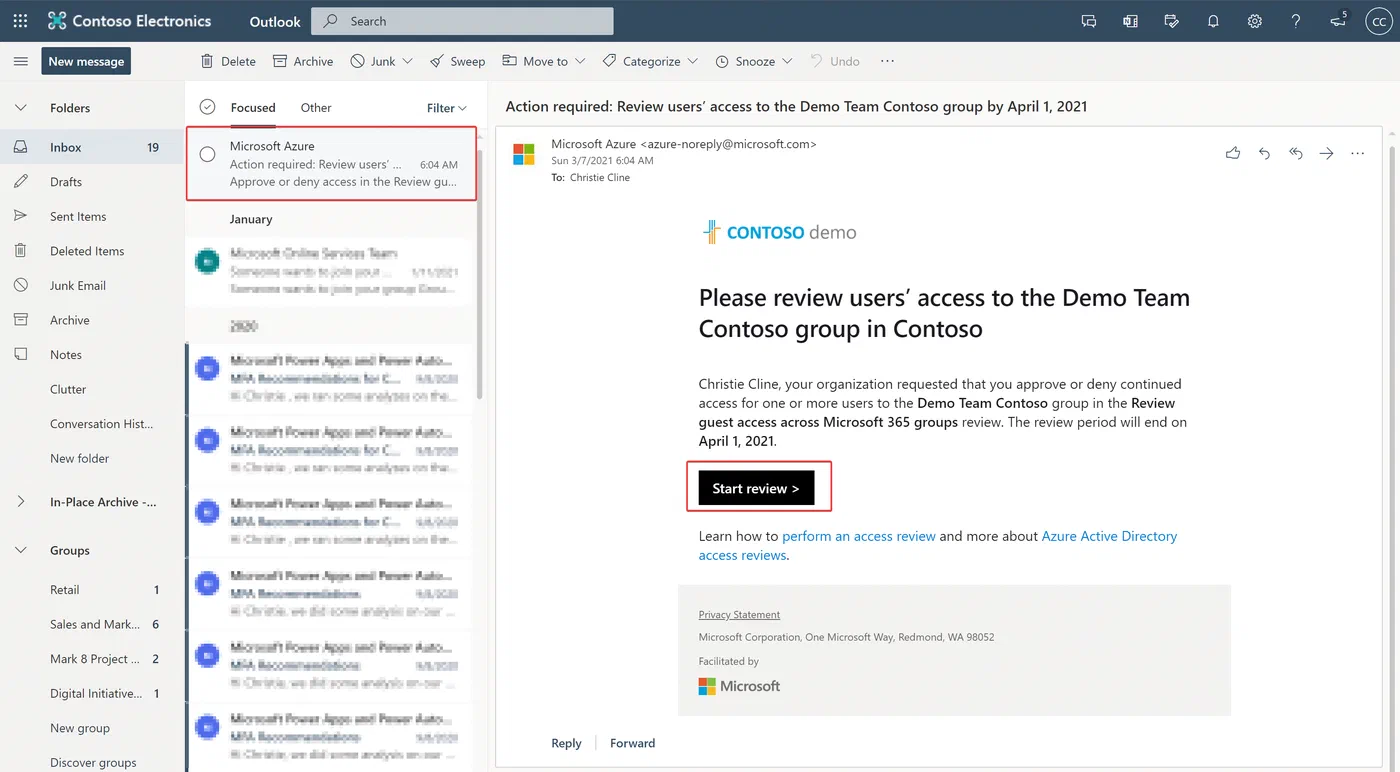Compose with the New message button

(x=86, y=61)
